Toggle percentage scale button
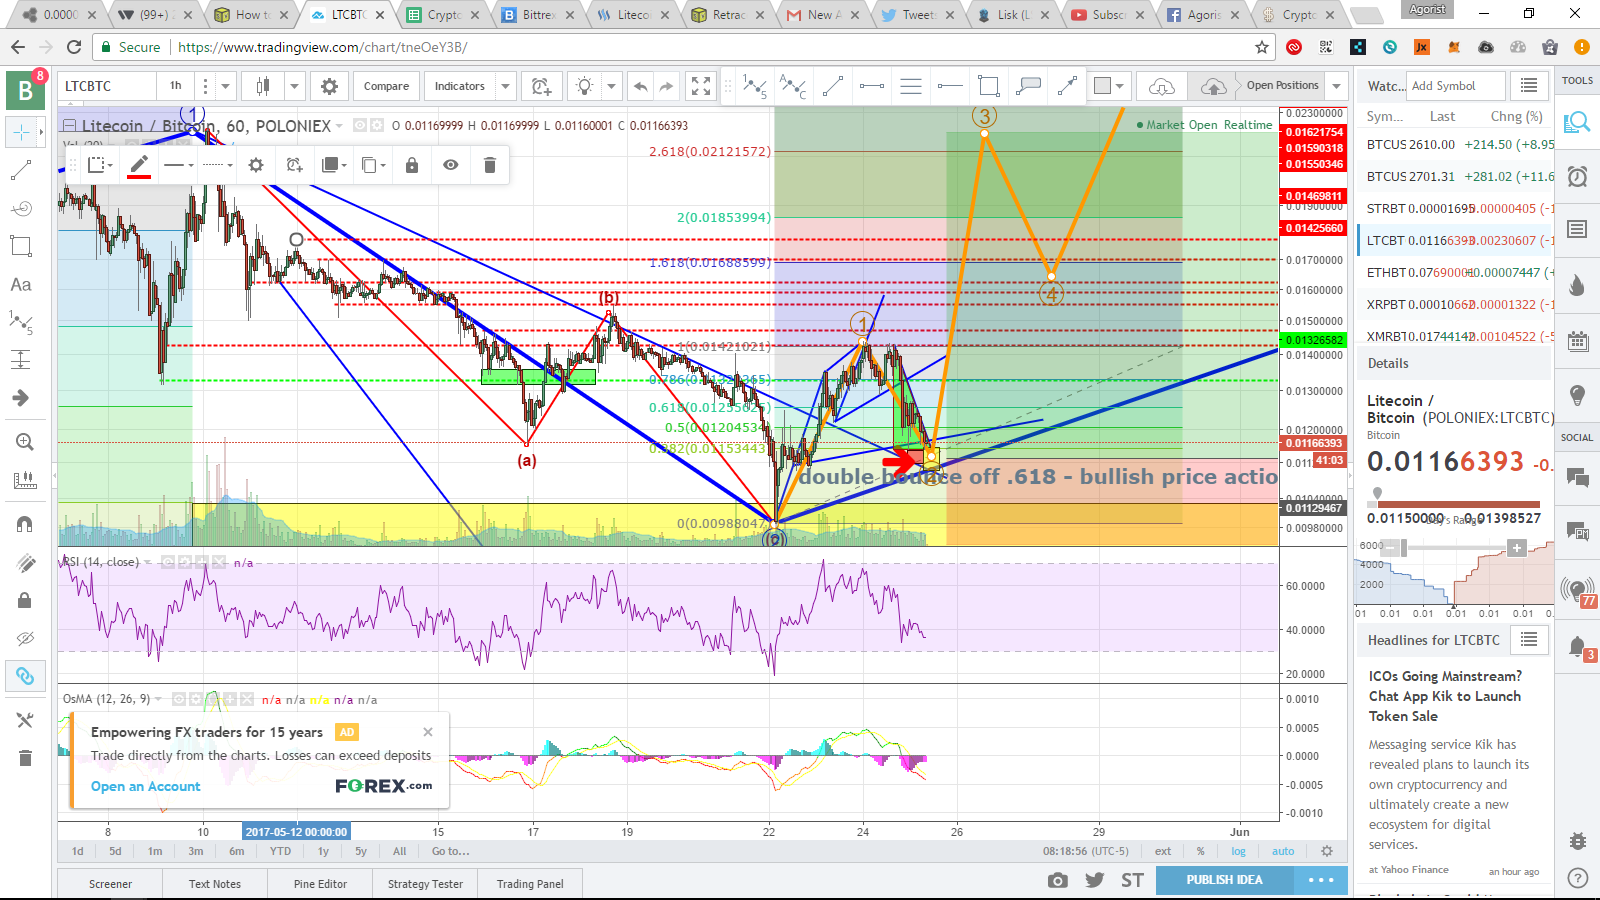The height and width of the screenshot is (900, 1600). 1201,852
